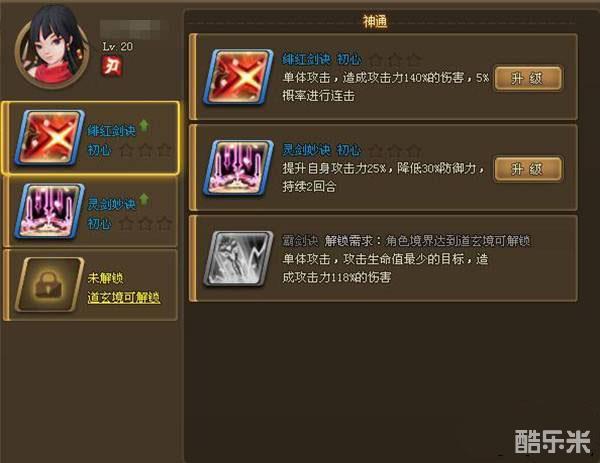Click the green upgrade arrow beside 灵剑妙诀

click(144, 199)
